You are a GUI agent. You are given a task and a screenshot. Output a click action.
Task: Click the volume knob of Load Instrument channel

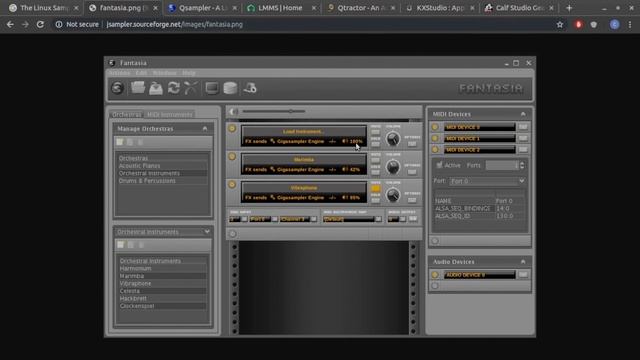click(x=393, y=139)
